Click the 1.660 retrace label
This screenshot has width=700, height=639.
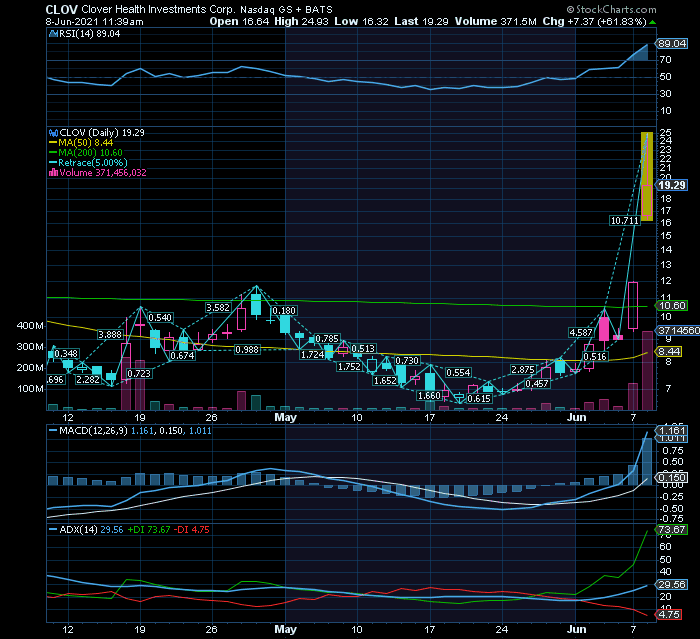coord(429,396)
